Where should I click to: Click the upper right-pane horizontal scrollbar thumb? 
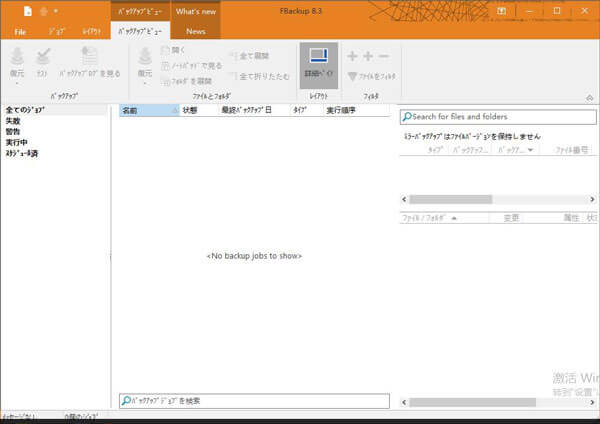click(451, 199)
